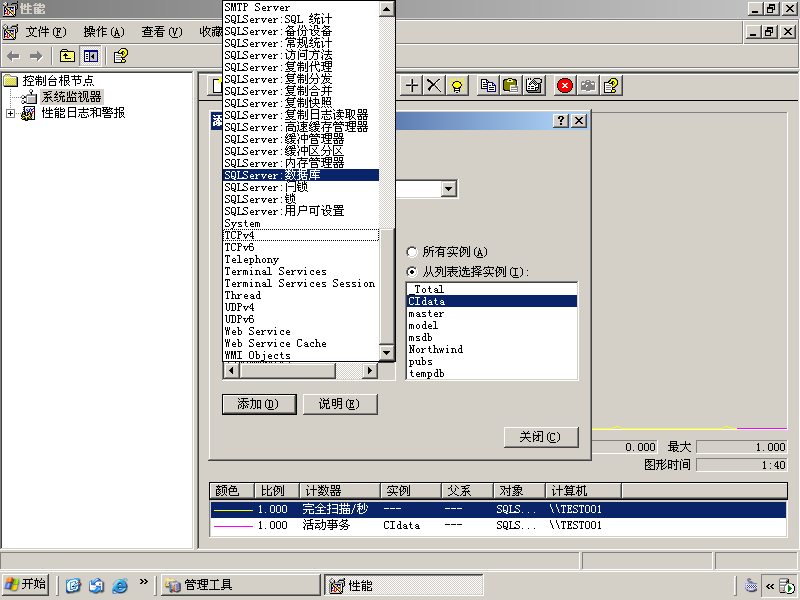Select 系统监视器 in the tree
The image size is (800, 600).
(71, 97)
